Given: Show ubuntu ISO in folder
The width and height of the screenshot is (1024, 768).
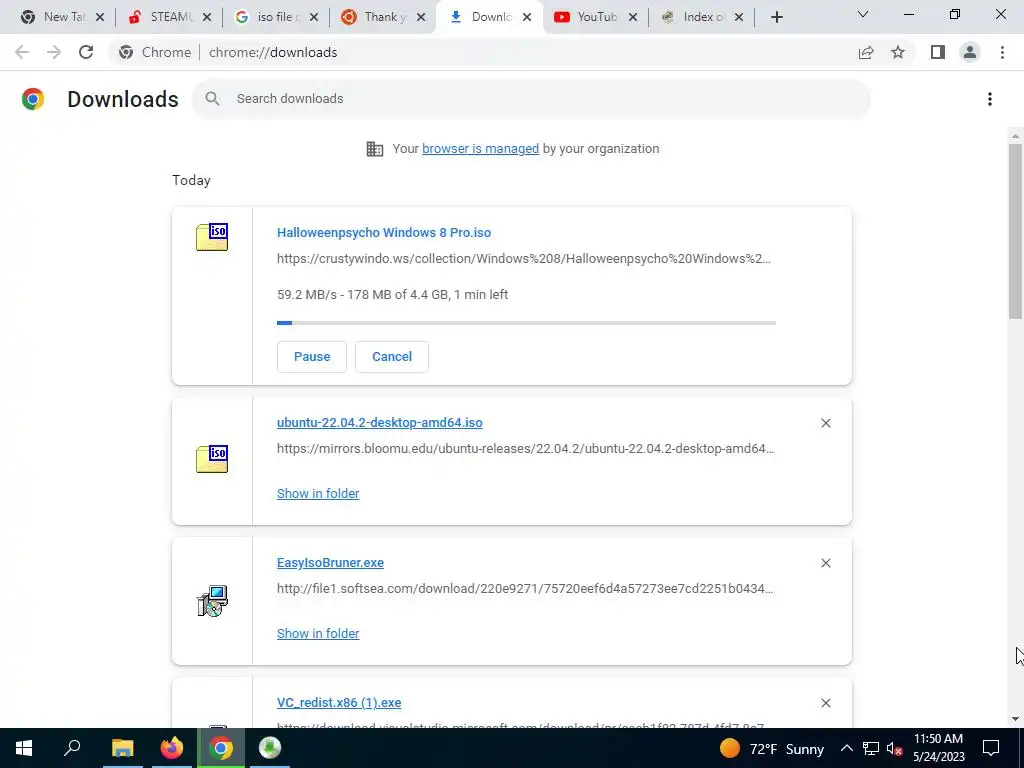Looking at the screenshot, I should [x=318, y=494].
